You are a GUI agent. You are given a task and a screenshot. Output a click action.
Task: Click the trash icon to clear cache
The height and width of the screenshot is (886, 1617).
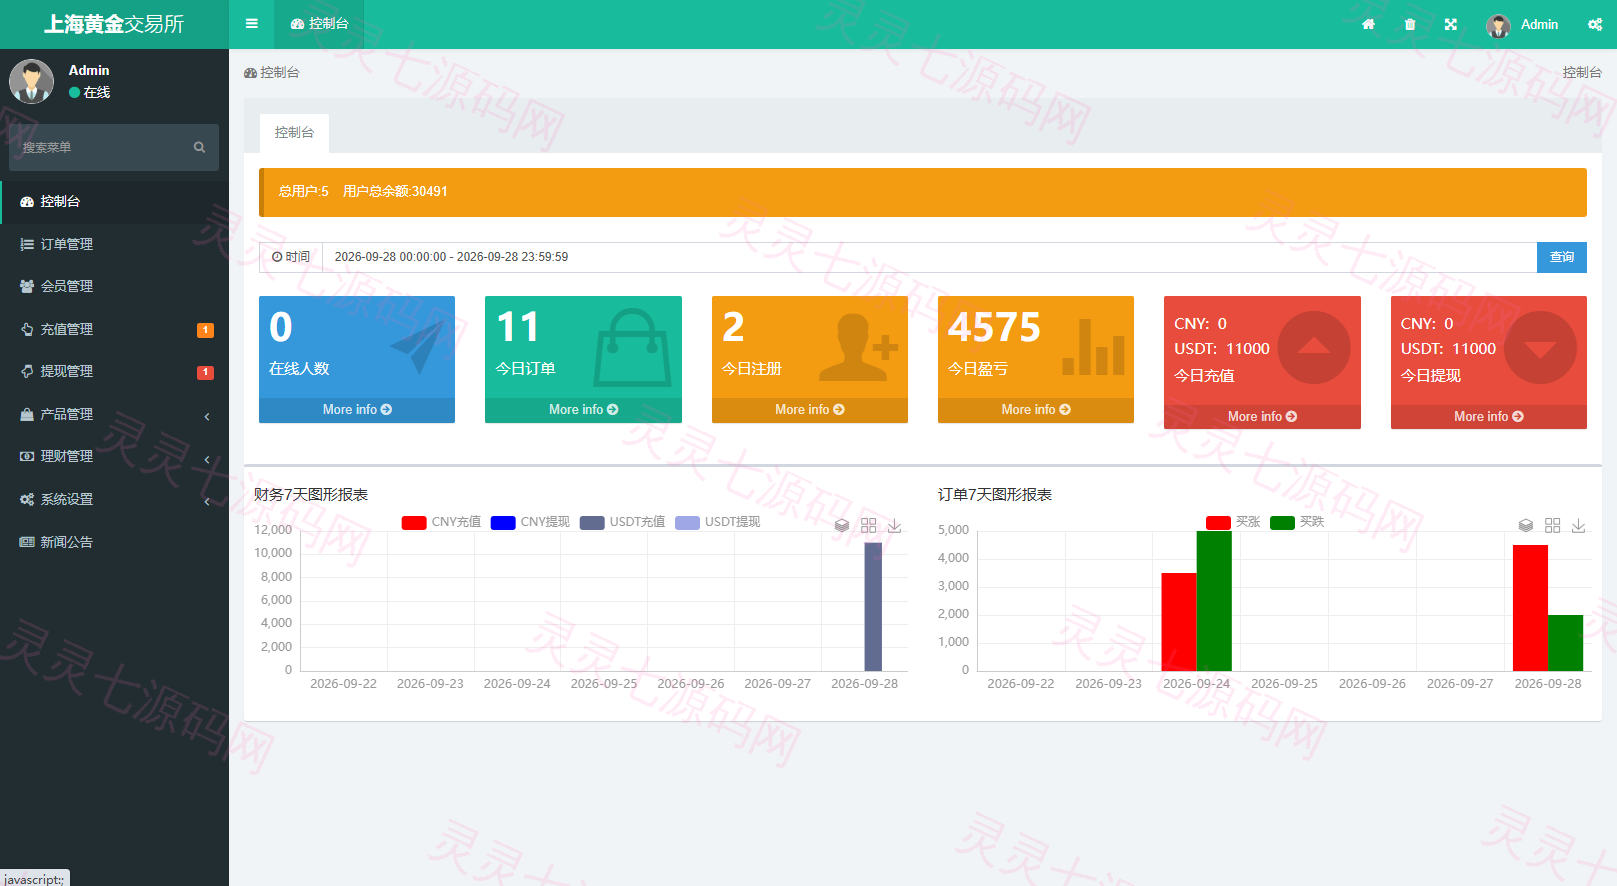1410,25
